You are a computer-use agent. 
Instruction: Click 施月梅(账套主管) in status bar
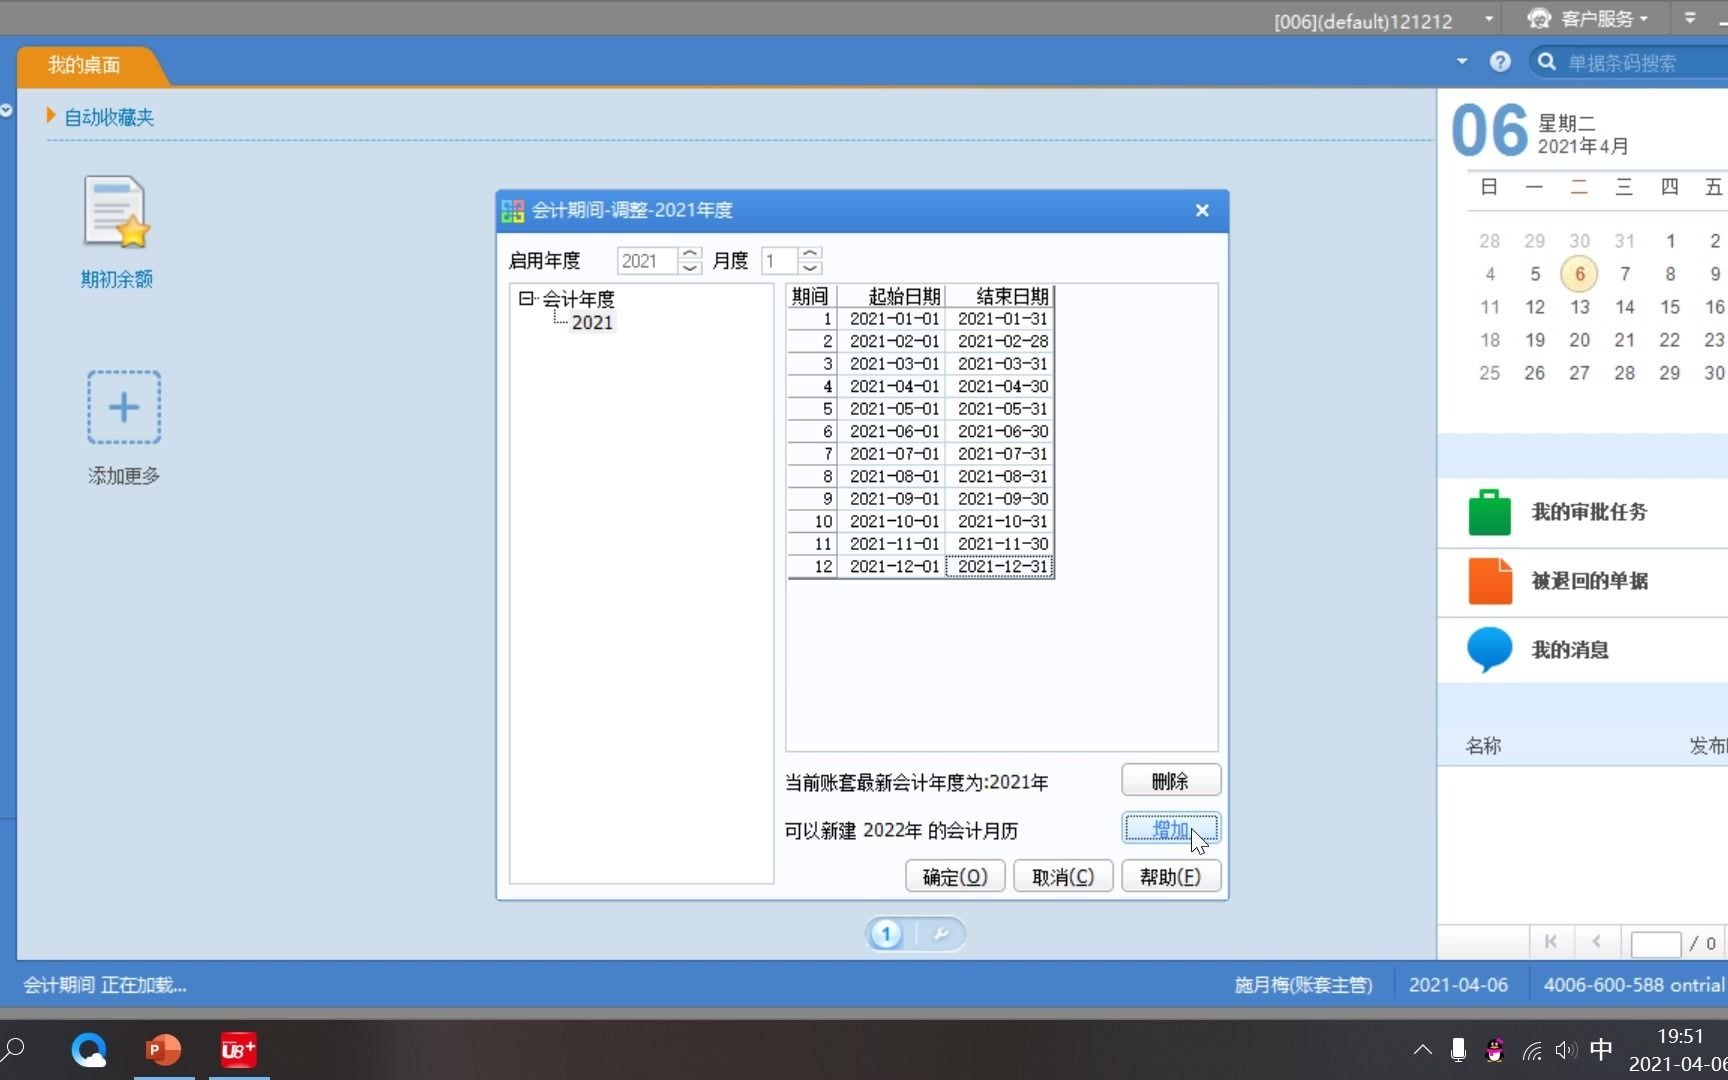coord(1304,985)
